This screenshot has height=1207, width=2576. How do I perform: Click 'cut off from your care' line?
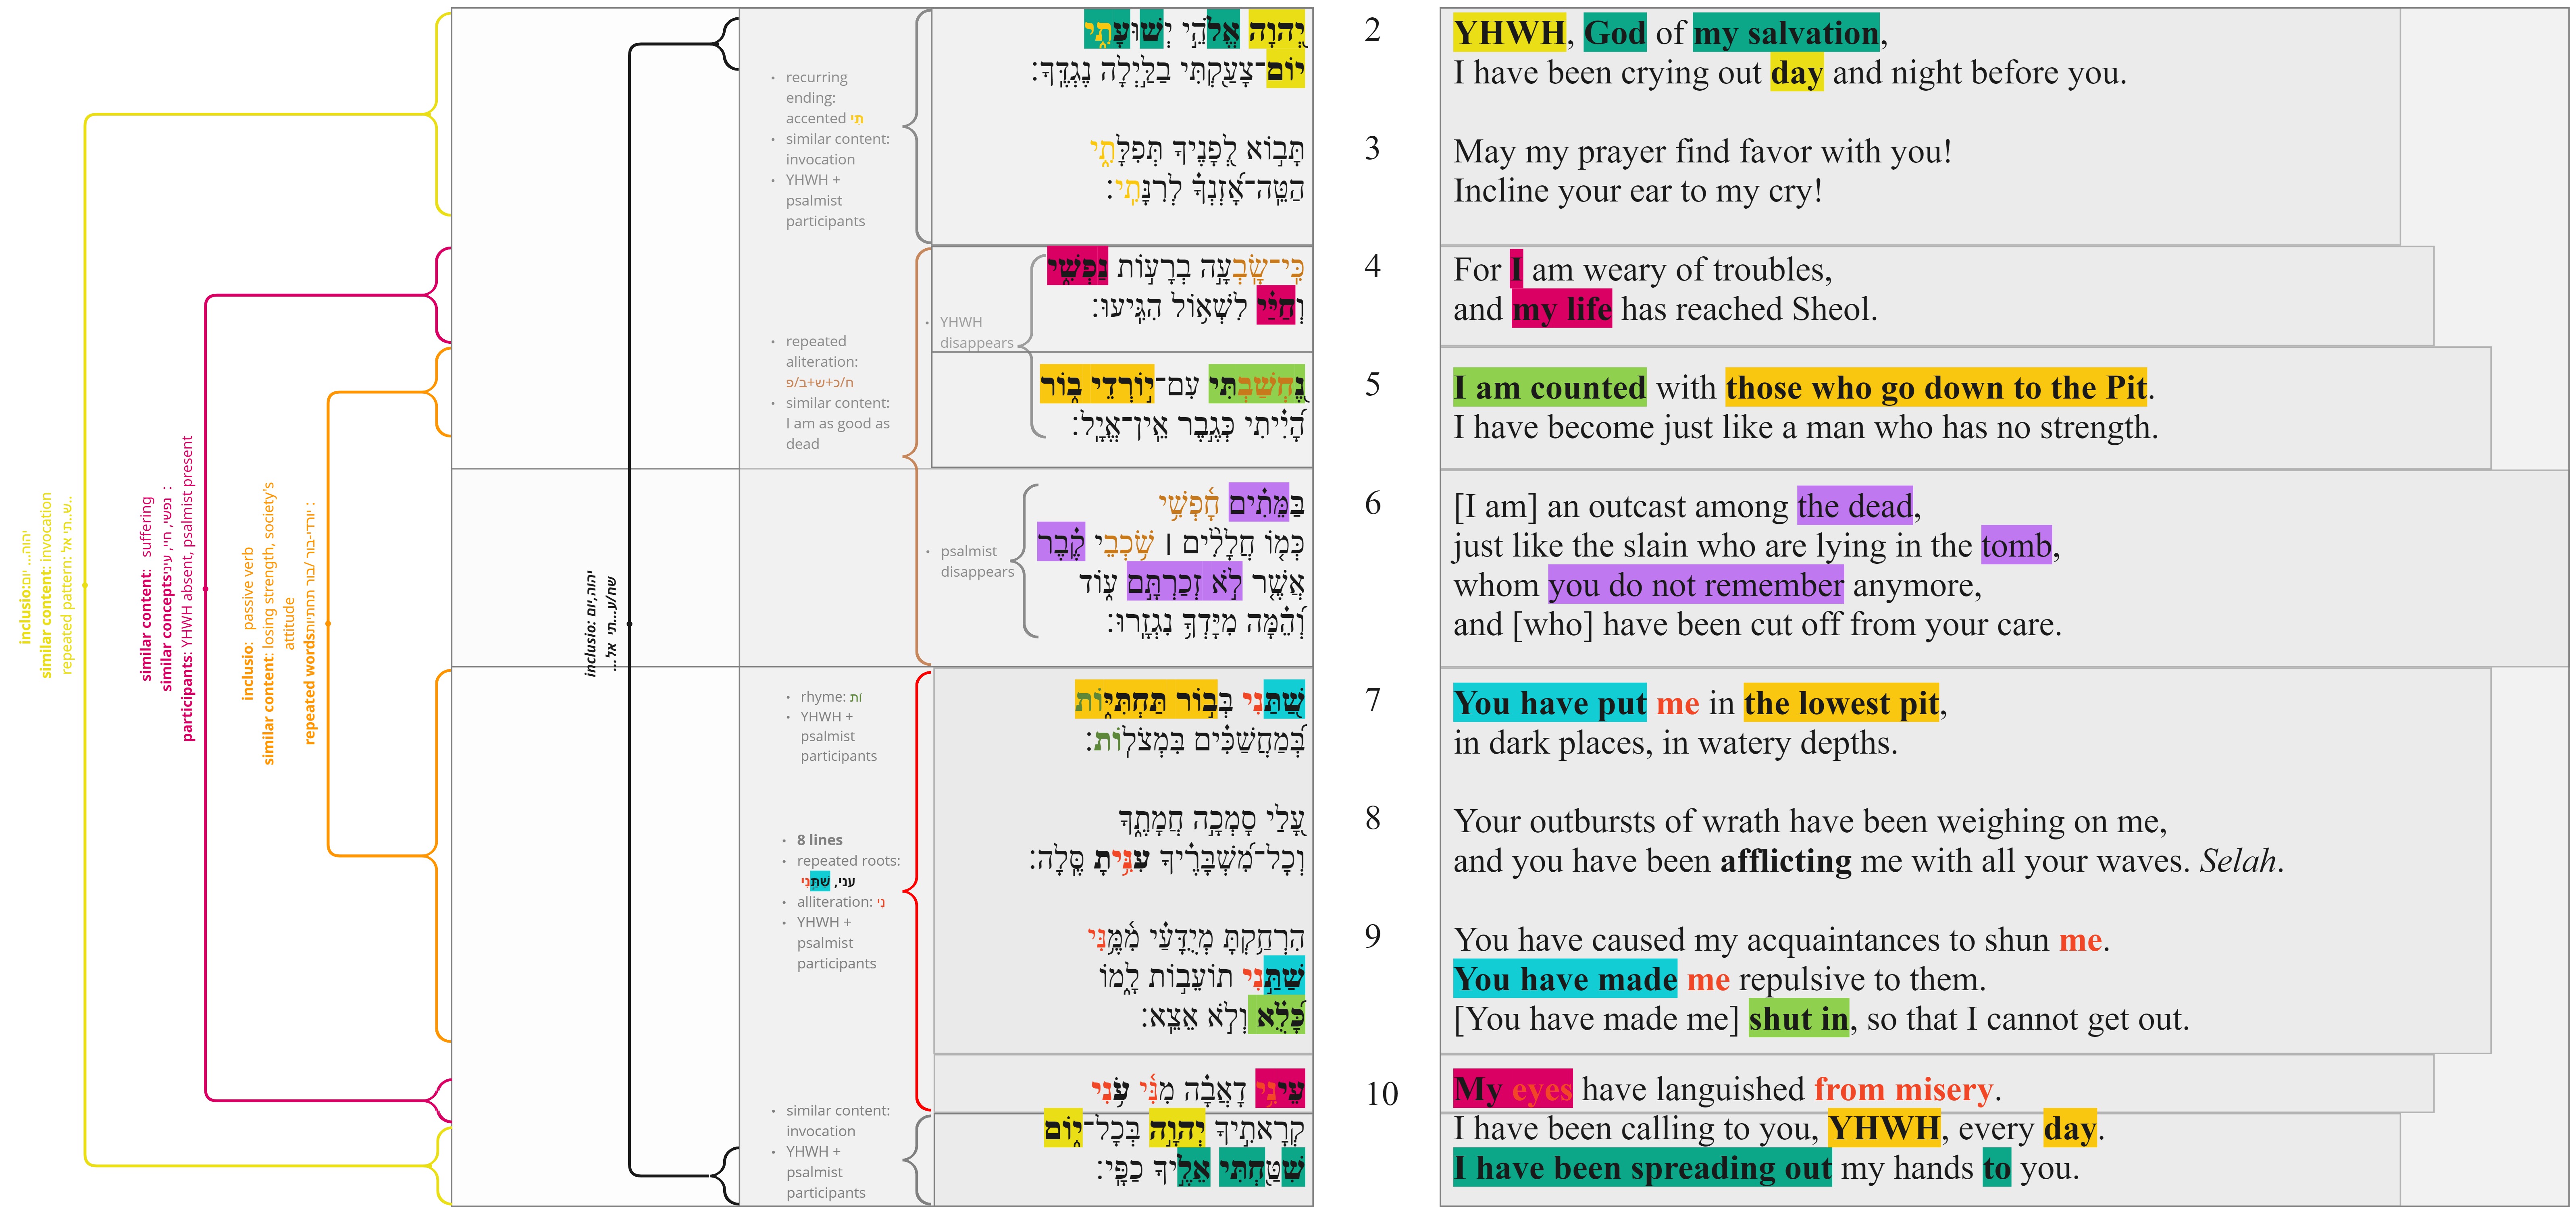[x=1757, y=625]
